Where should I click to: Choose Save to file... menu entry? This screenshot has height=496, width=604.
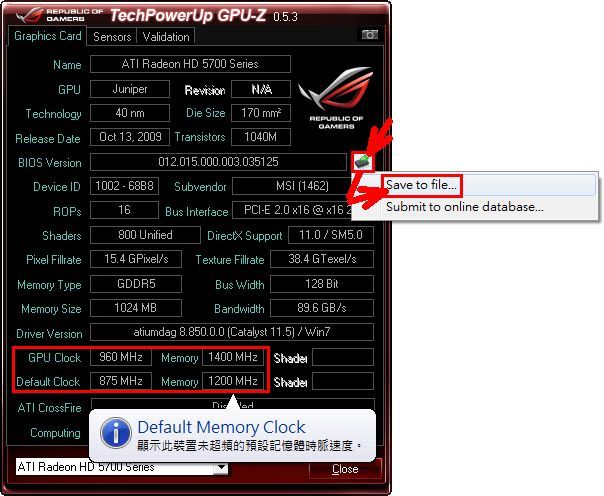(x=421, y=185)
